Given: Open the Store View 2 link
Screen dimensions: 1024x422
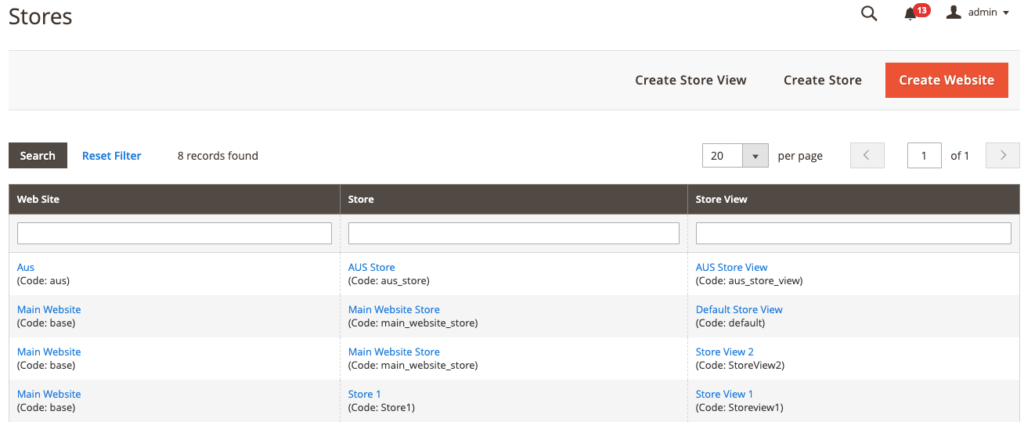Looking at the screenshot, I should 724,352.
